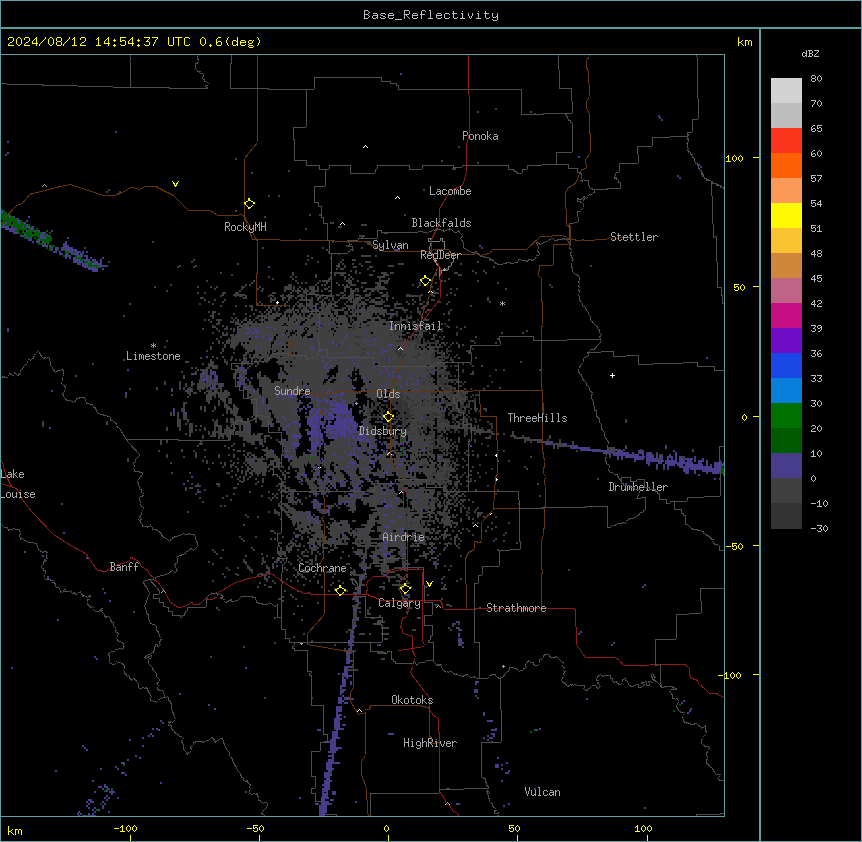Click the km unit label at bottom left
The image size is (862, 842).
tap(15, 830)
